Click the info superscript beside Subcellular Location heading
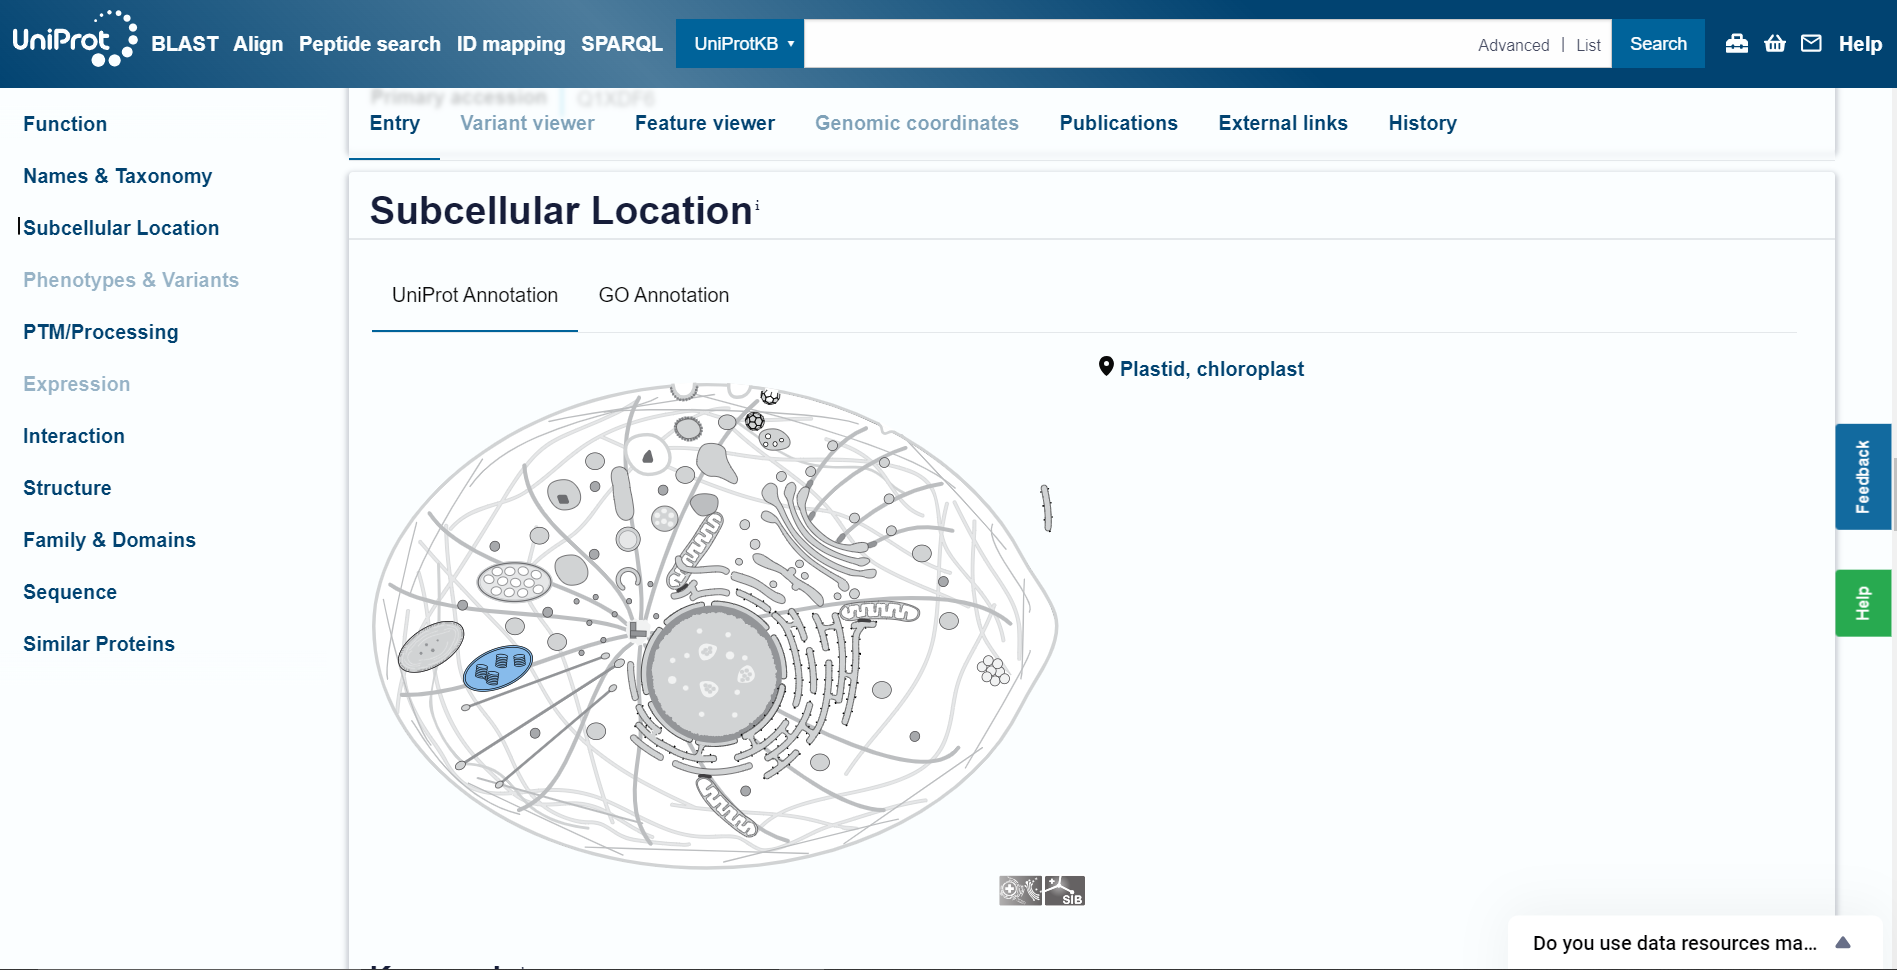The width and height of the screenshot is (1897, 970). [757, 205]
